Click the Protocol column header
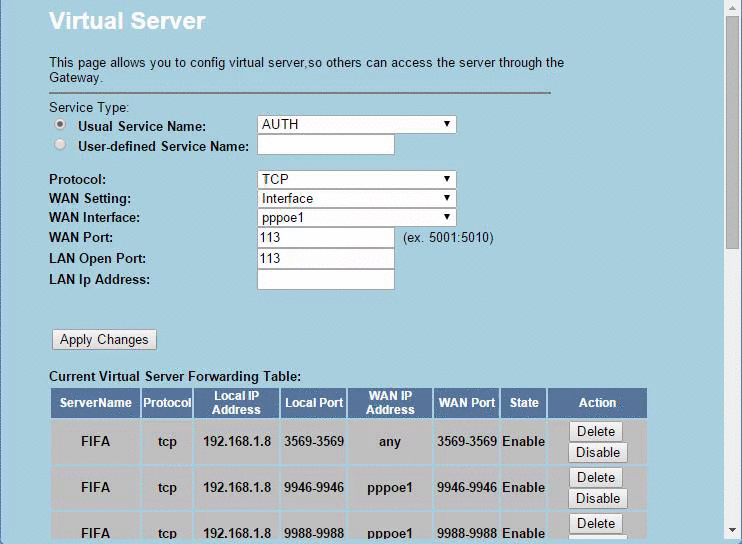Screen dimensions: 742x544 coord(167,403)
